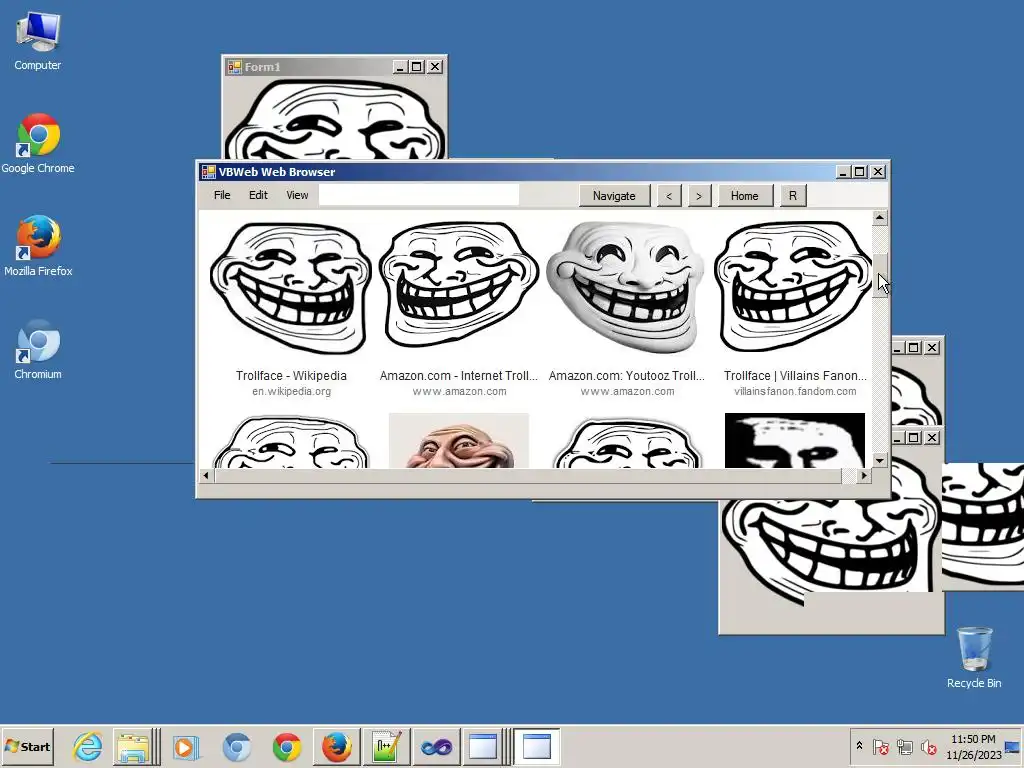This screenshot has height=768, width=1024.
Task: Close the Form1 window
Action: (x=434, y=67)
